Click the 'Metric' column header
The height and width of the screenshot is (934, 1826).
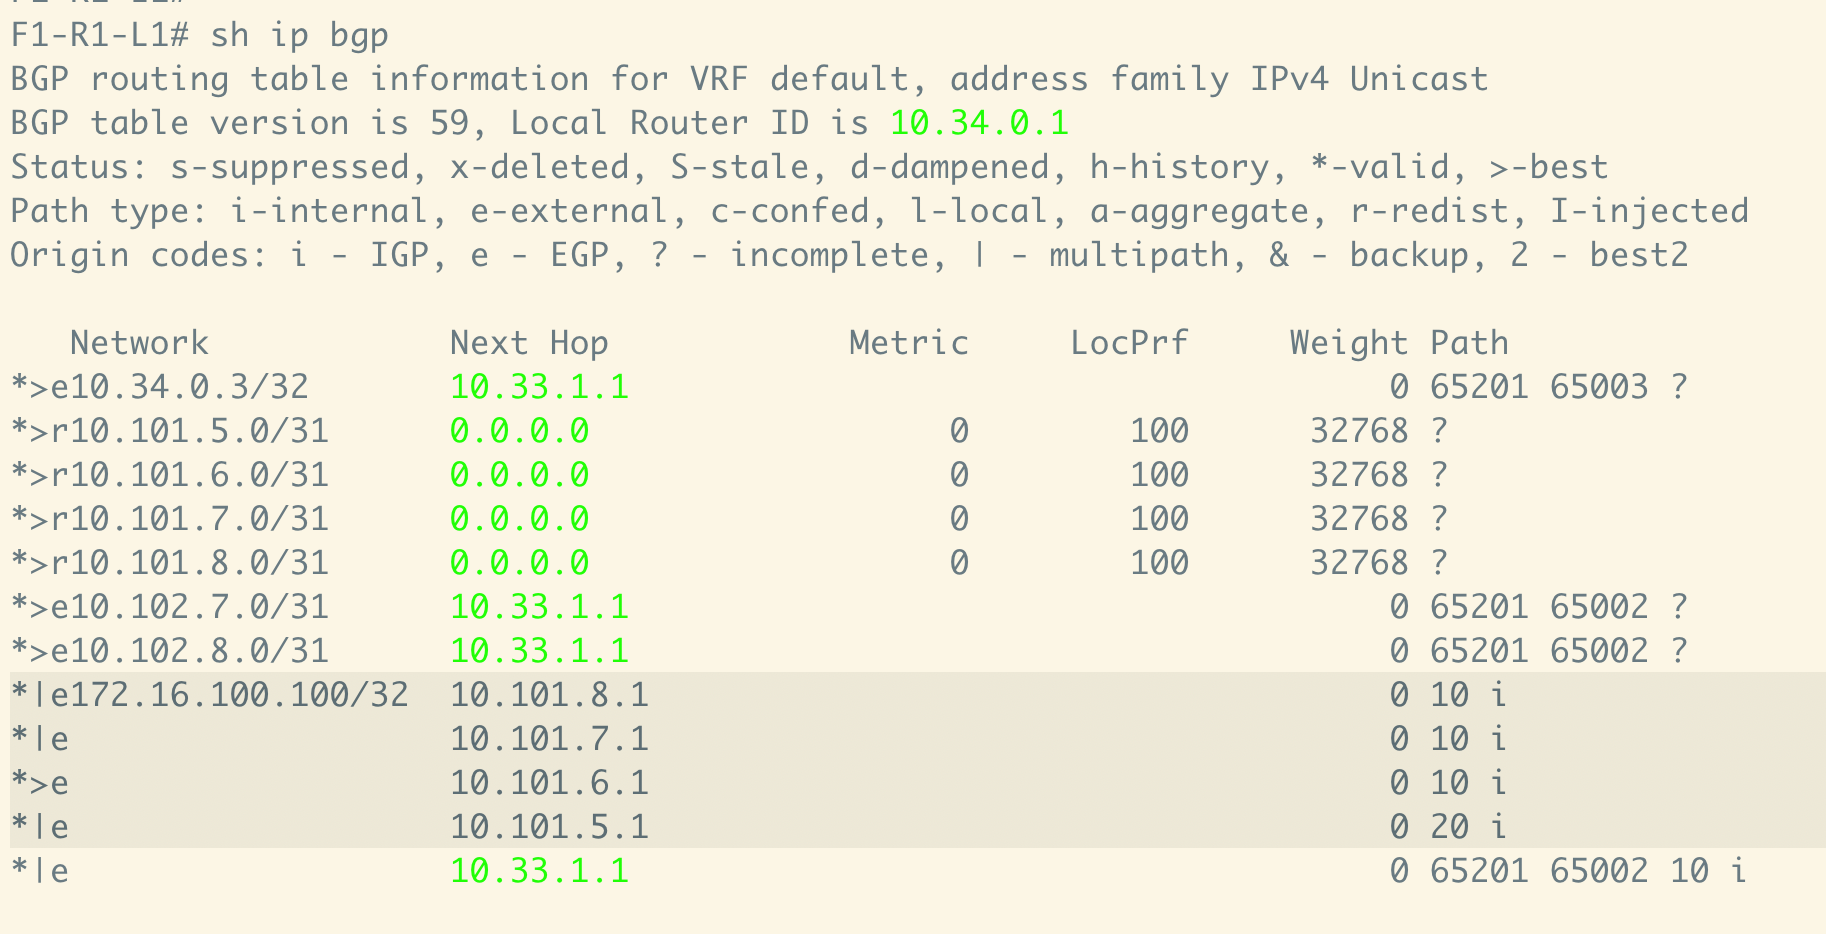(x=909, y=343)
